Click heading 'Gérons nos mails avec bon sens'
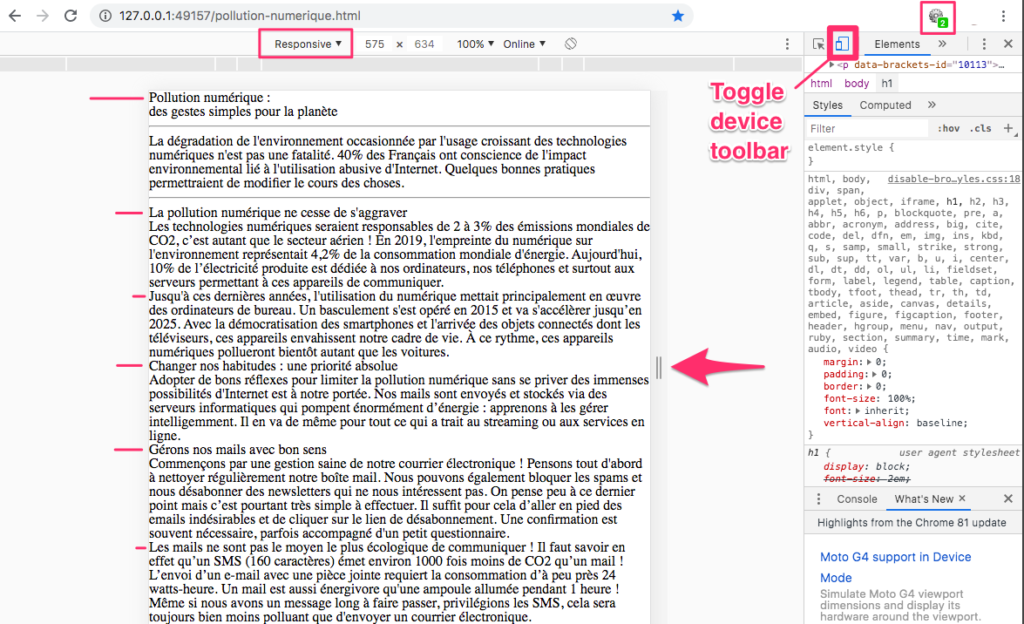Image resolution: width=1024 pixels, height=624 pixels. tap(238, 449)
